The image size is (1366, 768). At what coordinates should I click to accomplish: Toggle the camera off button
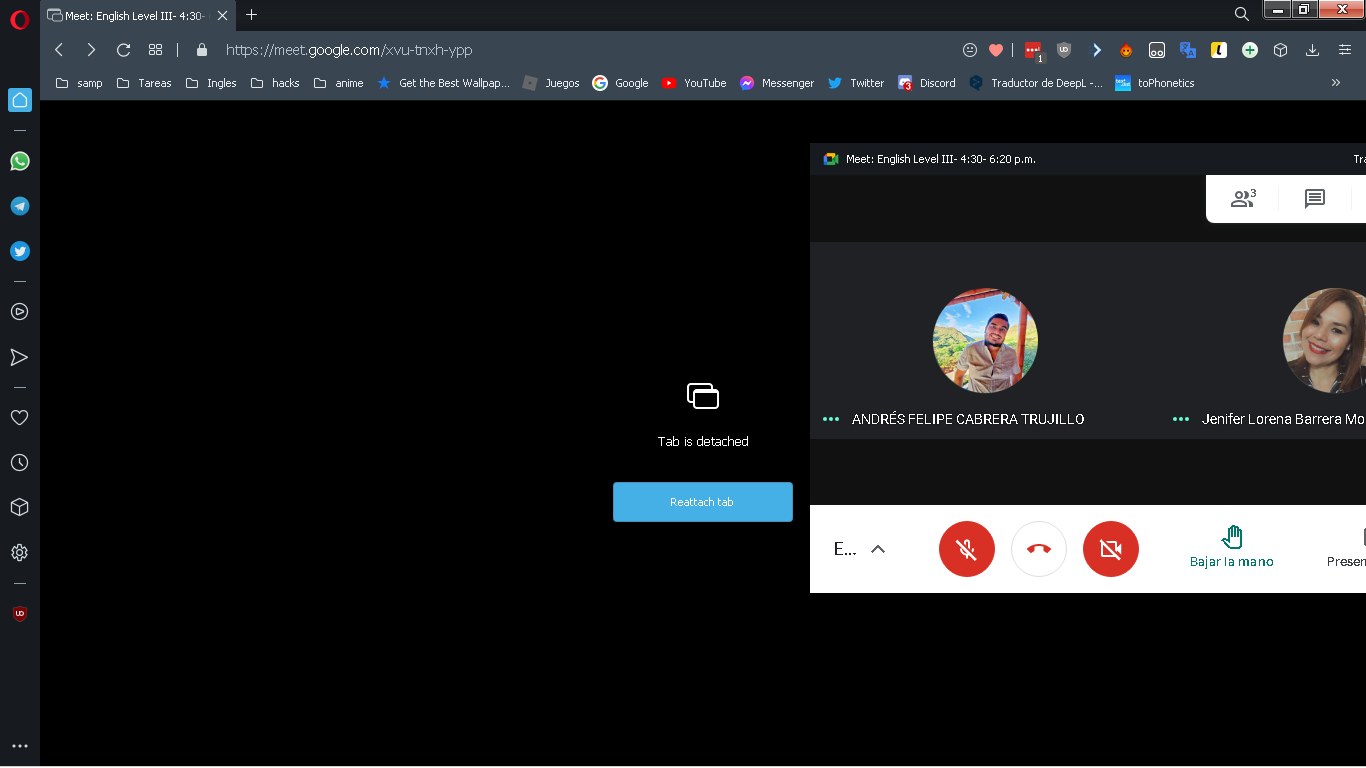1111,549
